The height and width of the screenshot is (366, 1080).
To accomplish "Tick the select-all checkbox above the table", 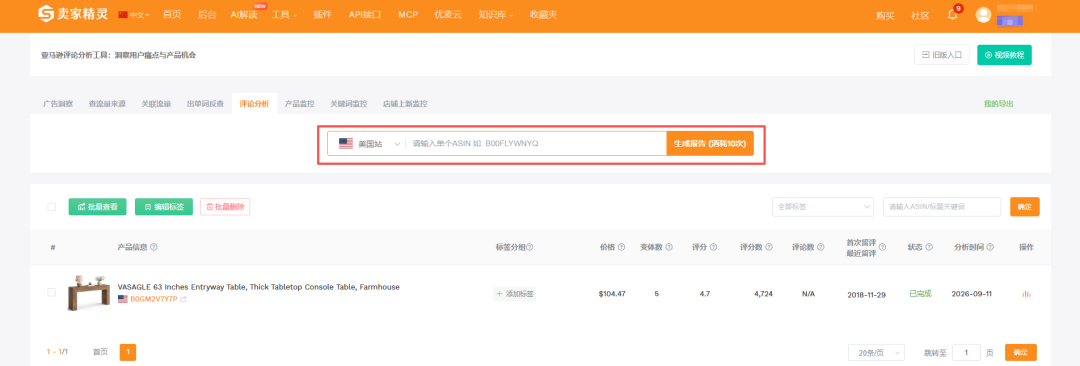I will 52,207.
